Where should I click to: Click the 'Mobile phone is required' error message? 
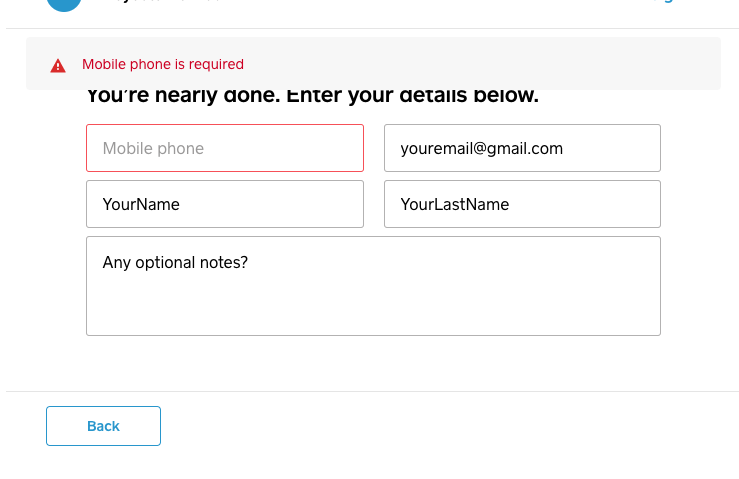tap(163, 64)
